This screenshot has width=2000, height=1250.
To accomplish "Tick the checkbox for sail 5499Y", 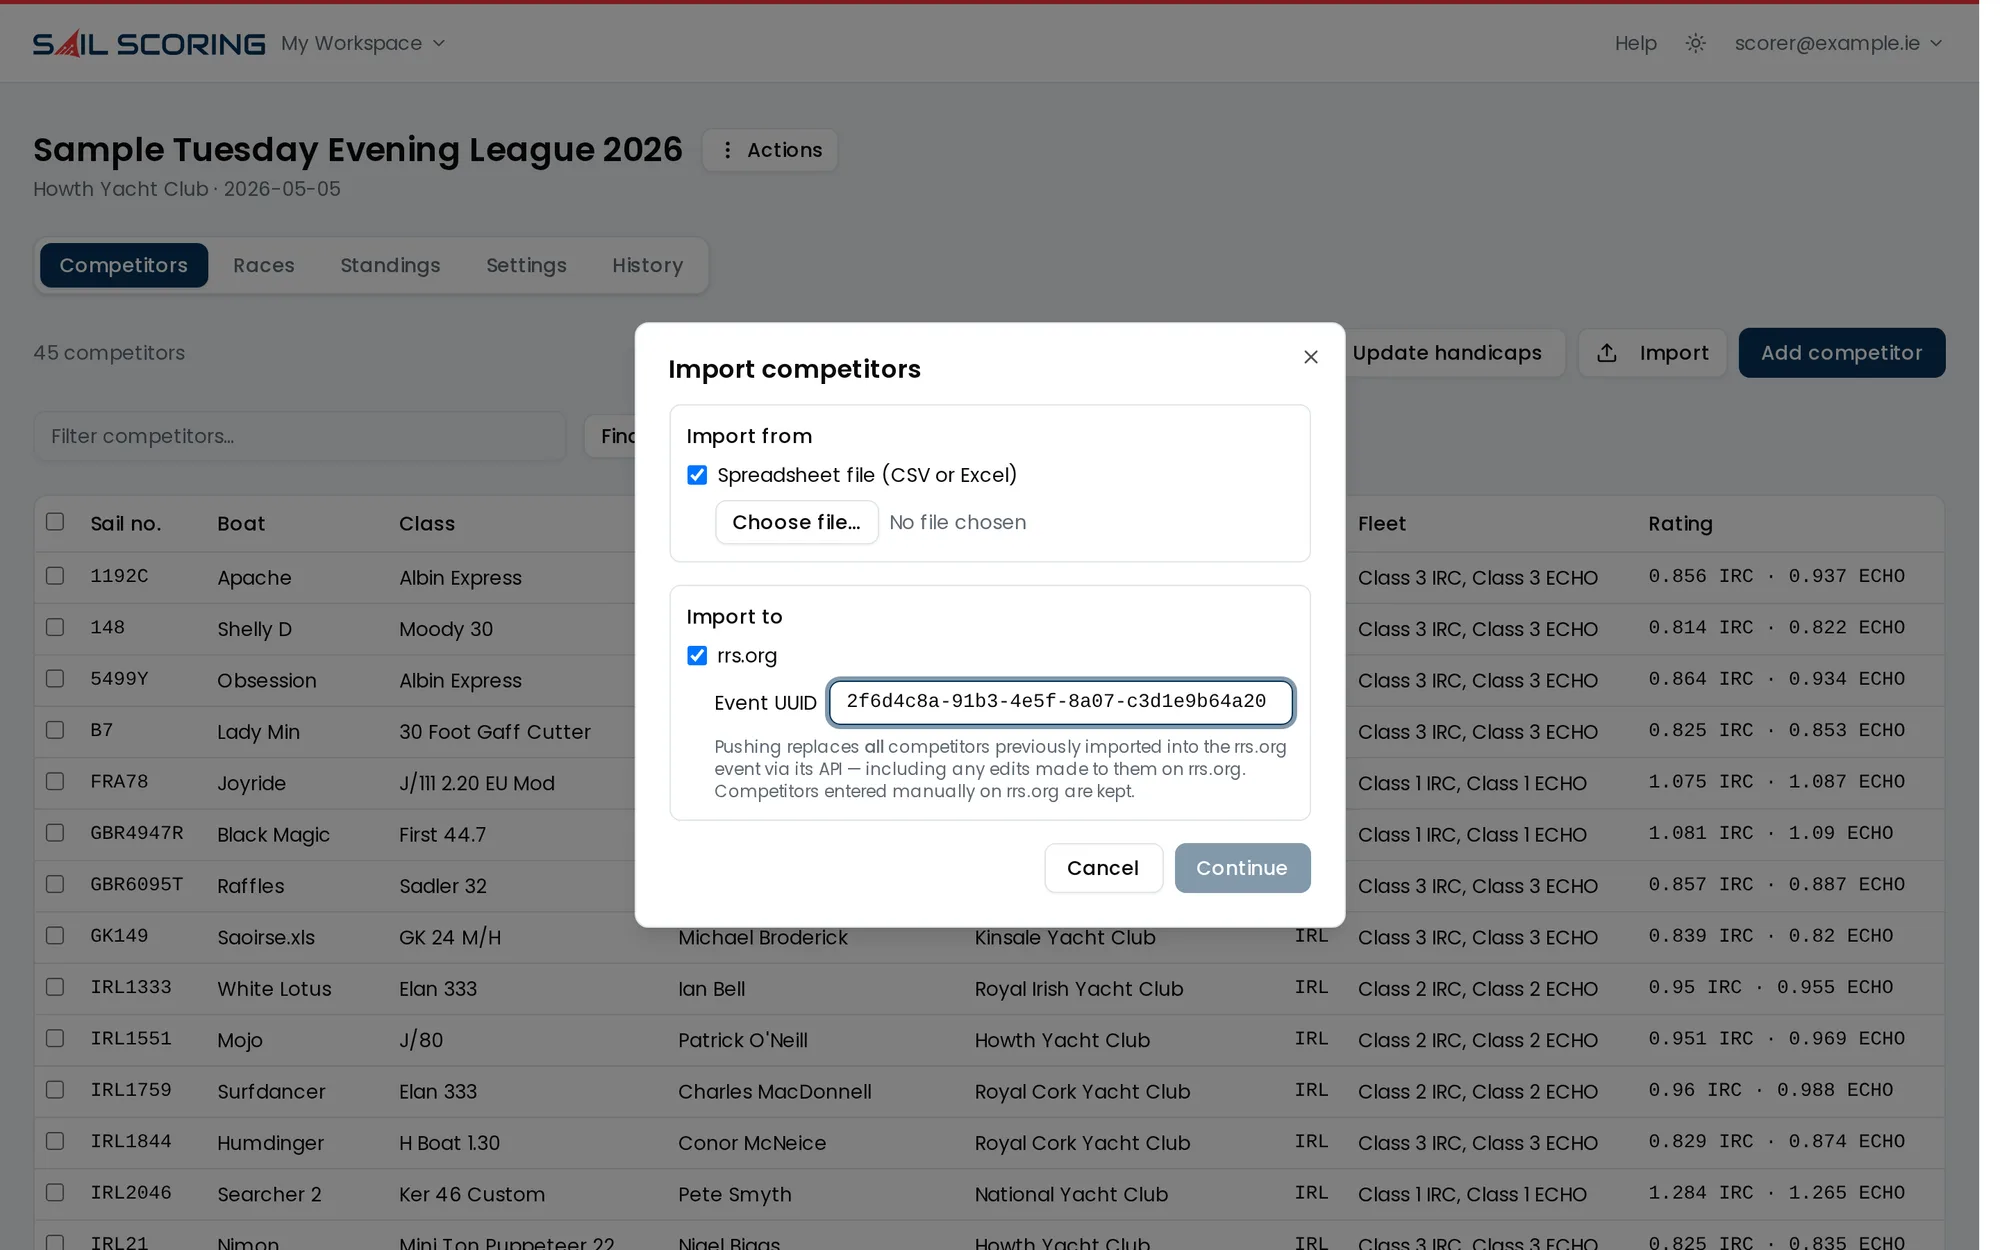I will coord(55,679).
